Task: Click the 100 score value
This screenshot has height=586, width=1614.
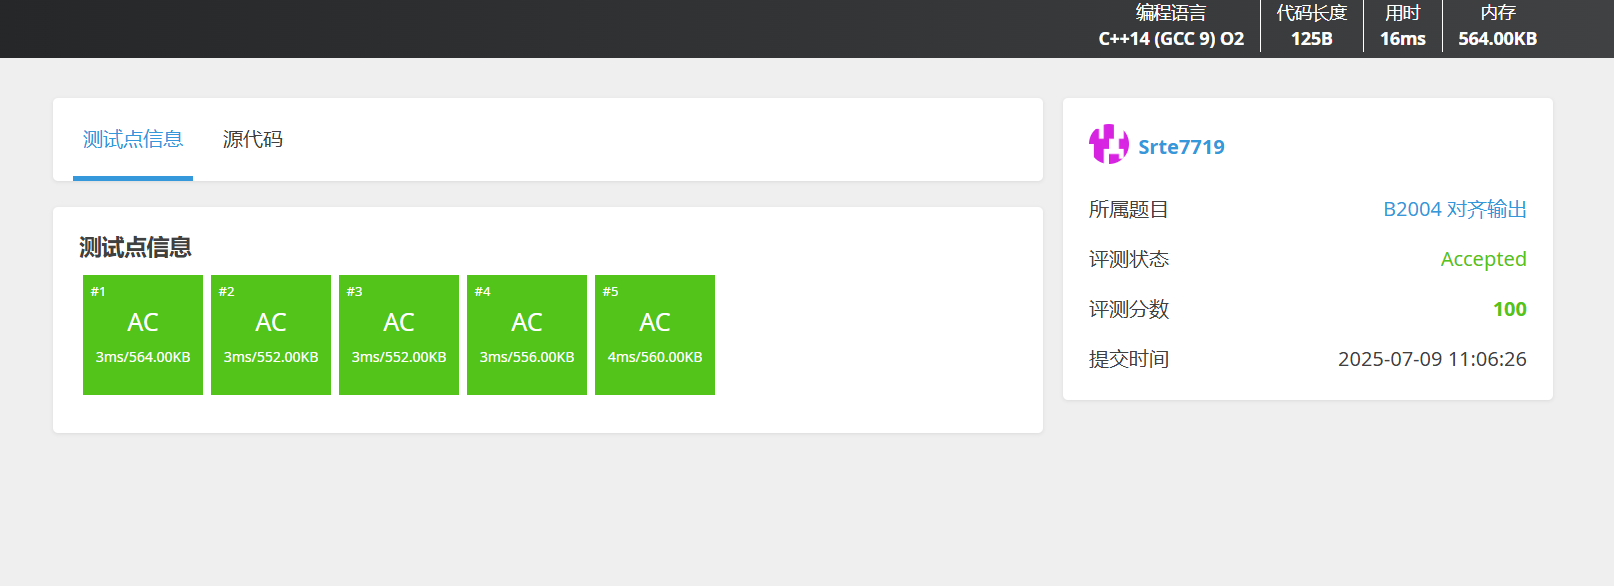Action: 1510,309
